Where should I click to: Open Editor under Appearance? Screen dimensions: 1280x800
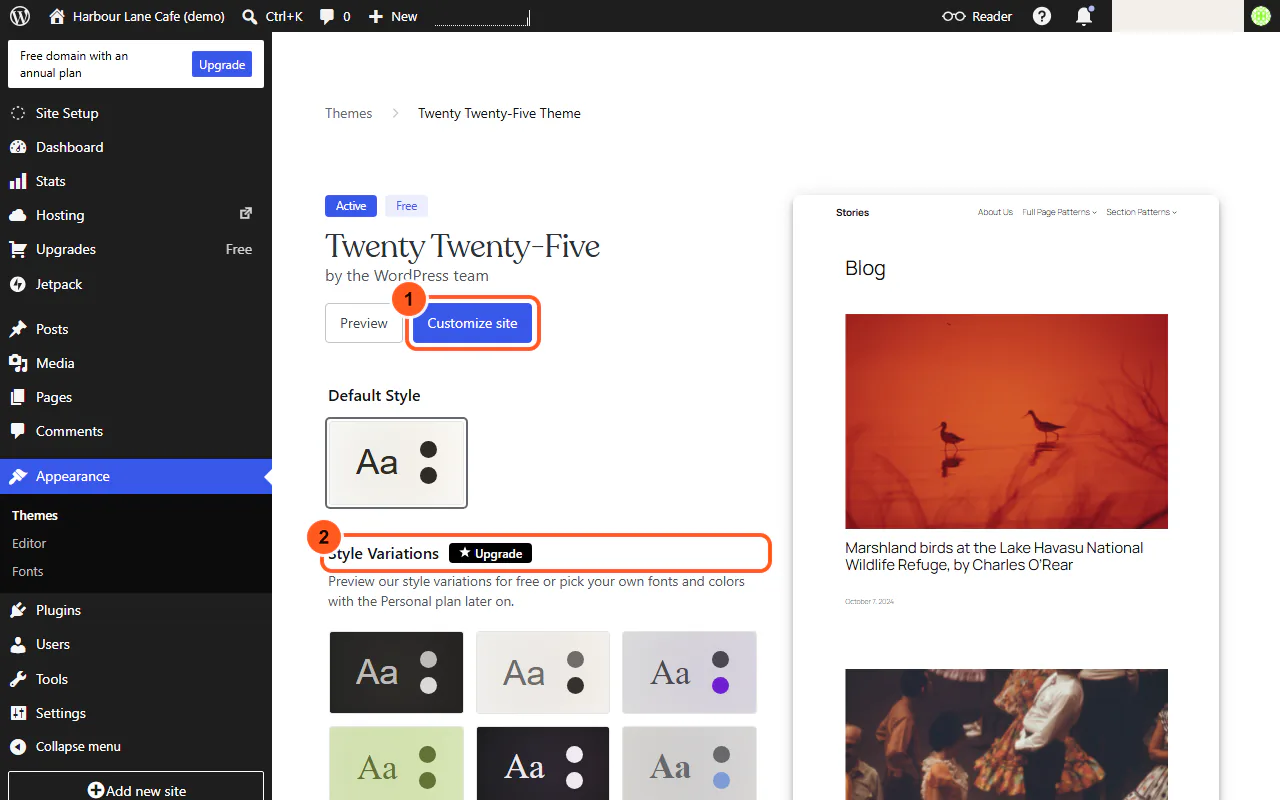[30, 543]
